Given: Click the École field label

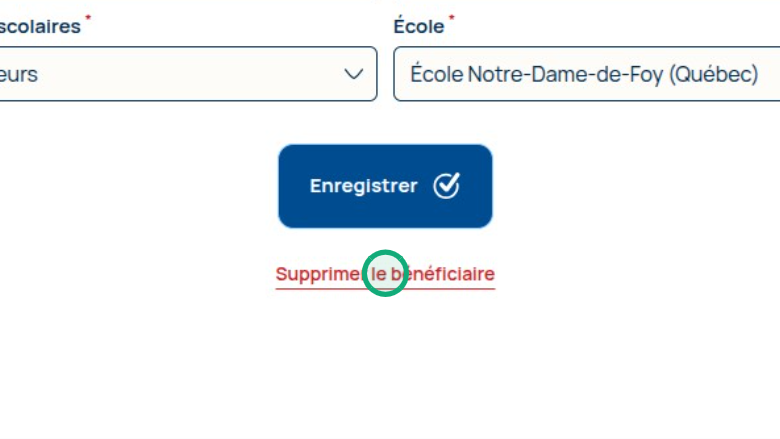Looking at the screenshot, I should point(418,27).
